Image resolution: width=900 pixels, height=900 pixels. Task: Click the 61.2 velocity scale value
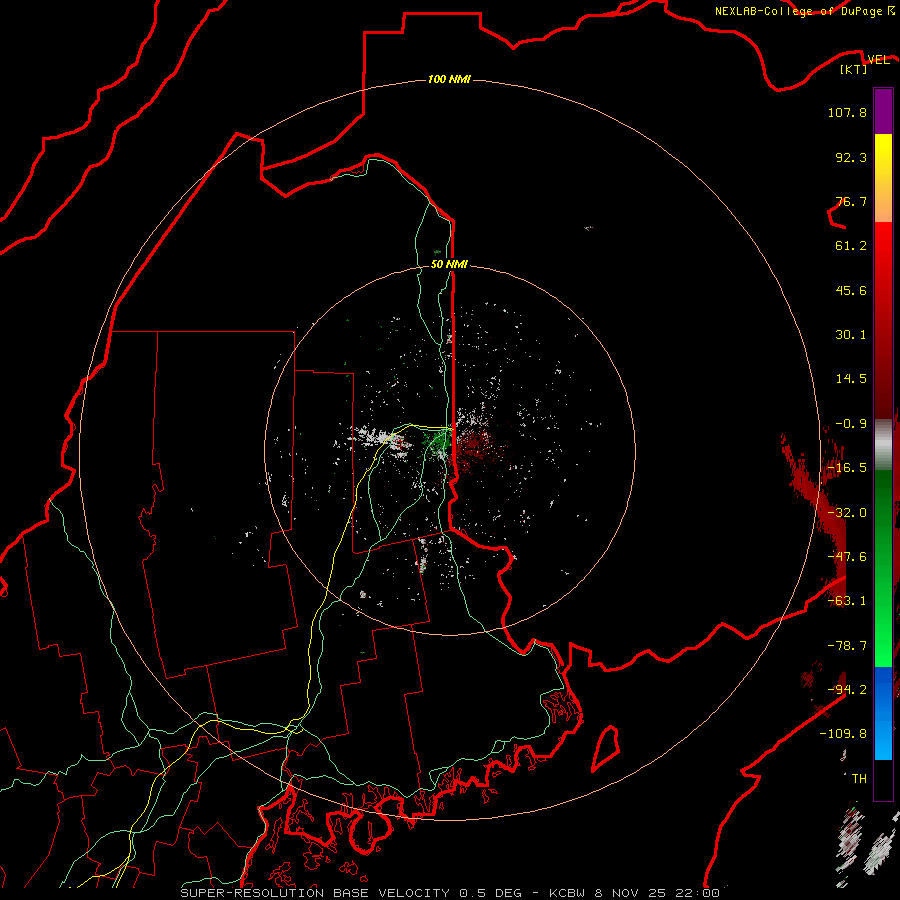[x=851, y=246]
